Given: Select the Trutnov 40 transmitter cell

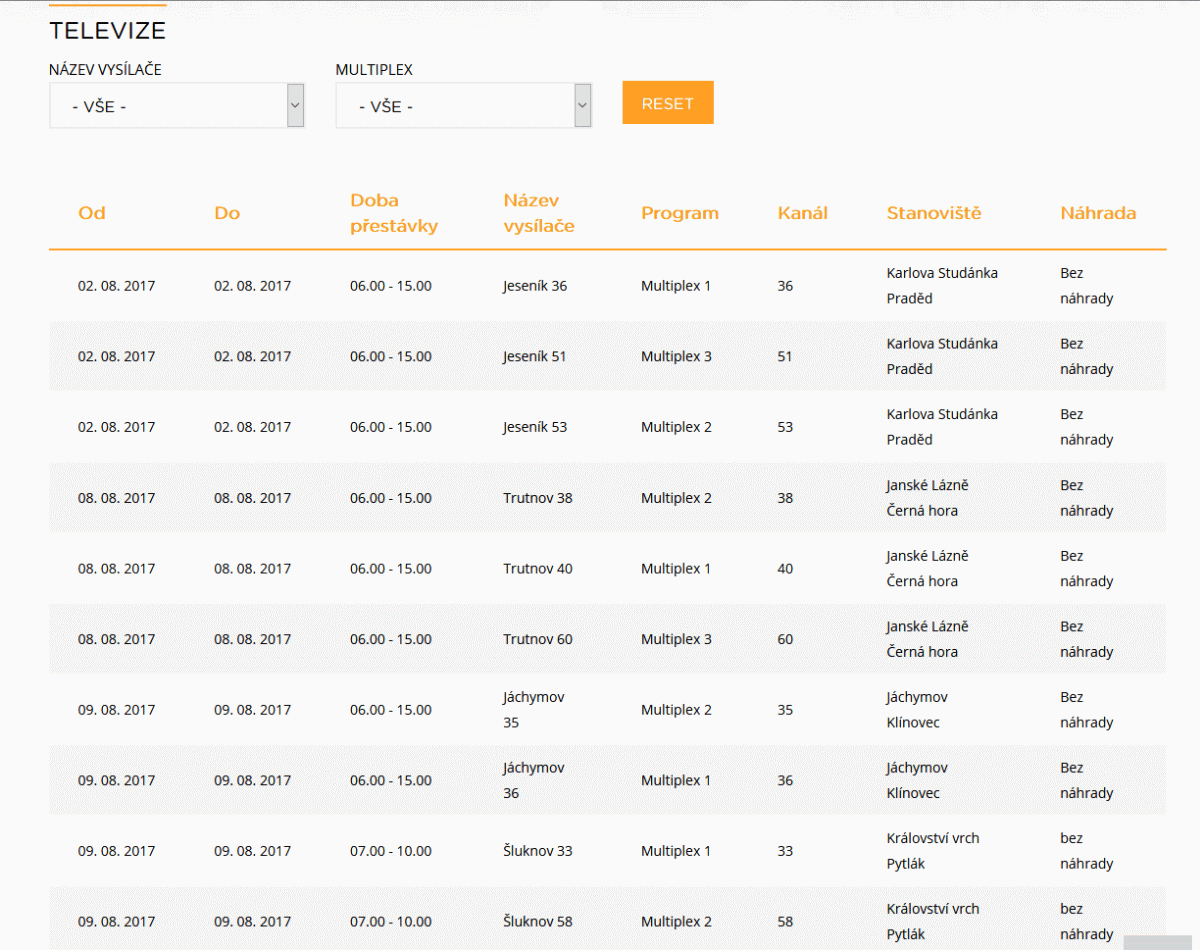Looking at the screenshot, I should (x=538, y=569).
